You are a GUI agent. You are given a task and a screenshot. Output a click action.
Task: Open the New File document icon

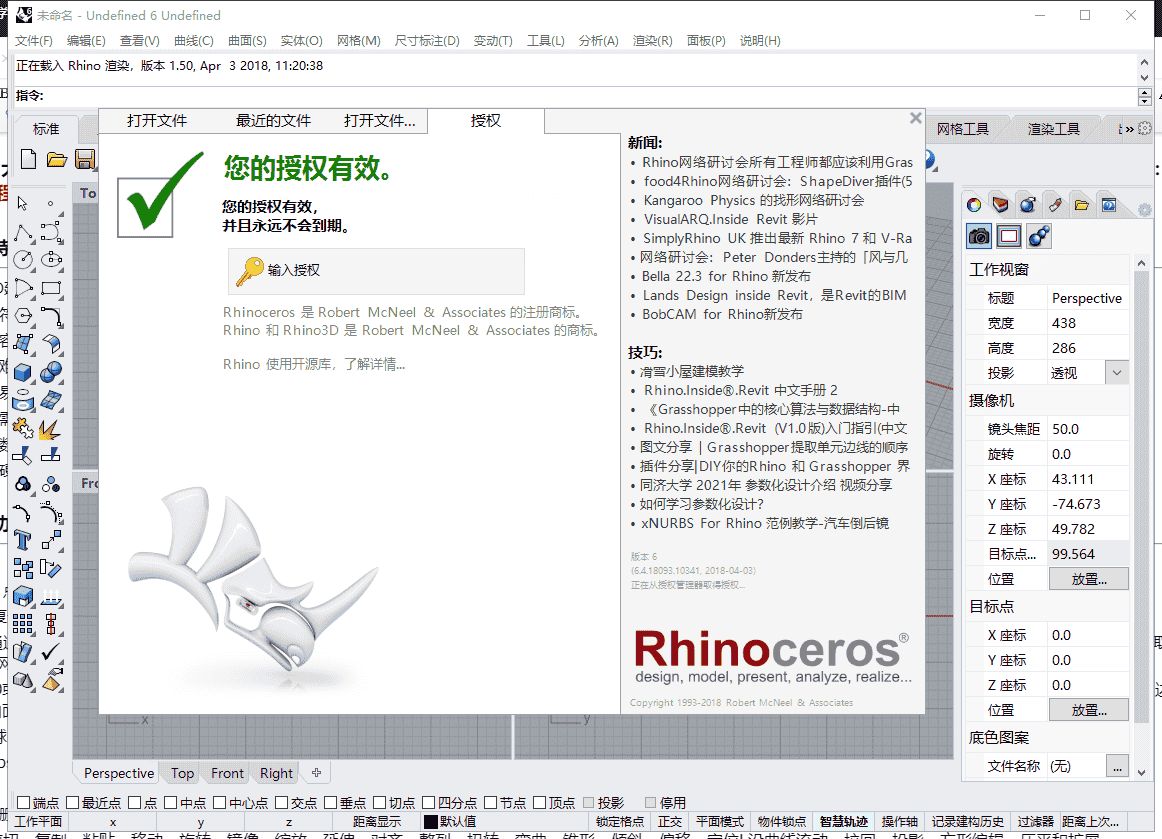(x=28, y=158)
